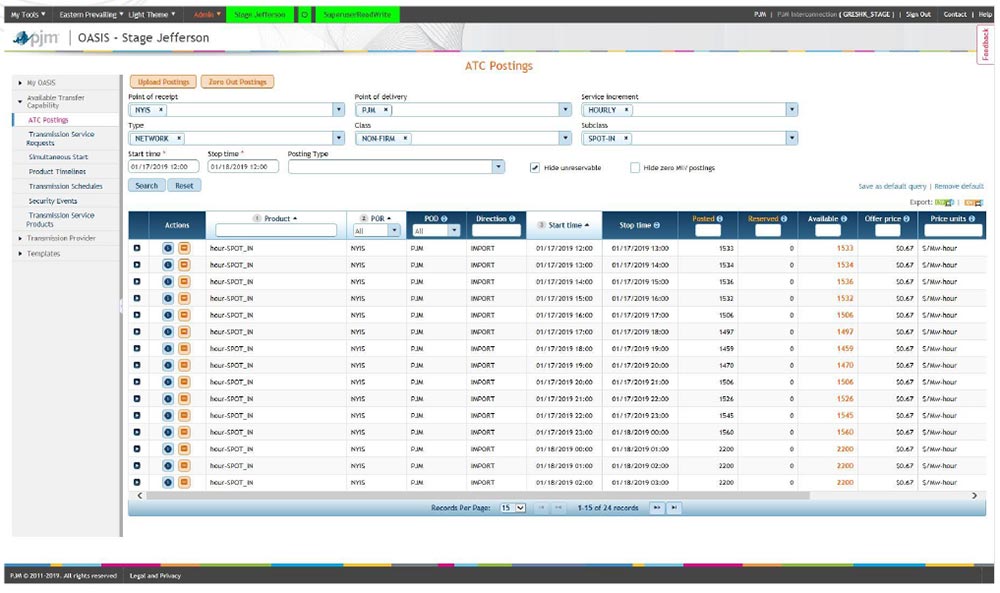This screenshot has width=1000, height=593.
Task: Click the orange action icon in first row
Action: point(184,248)
